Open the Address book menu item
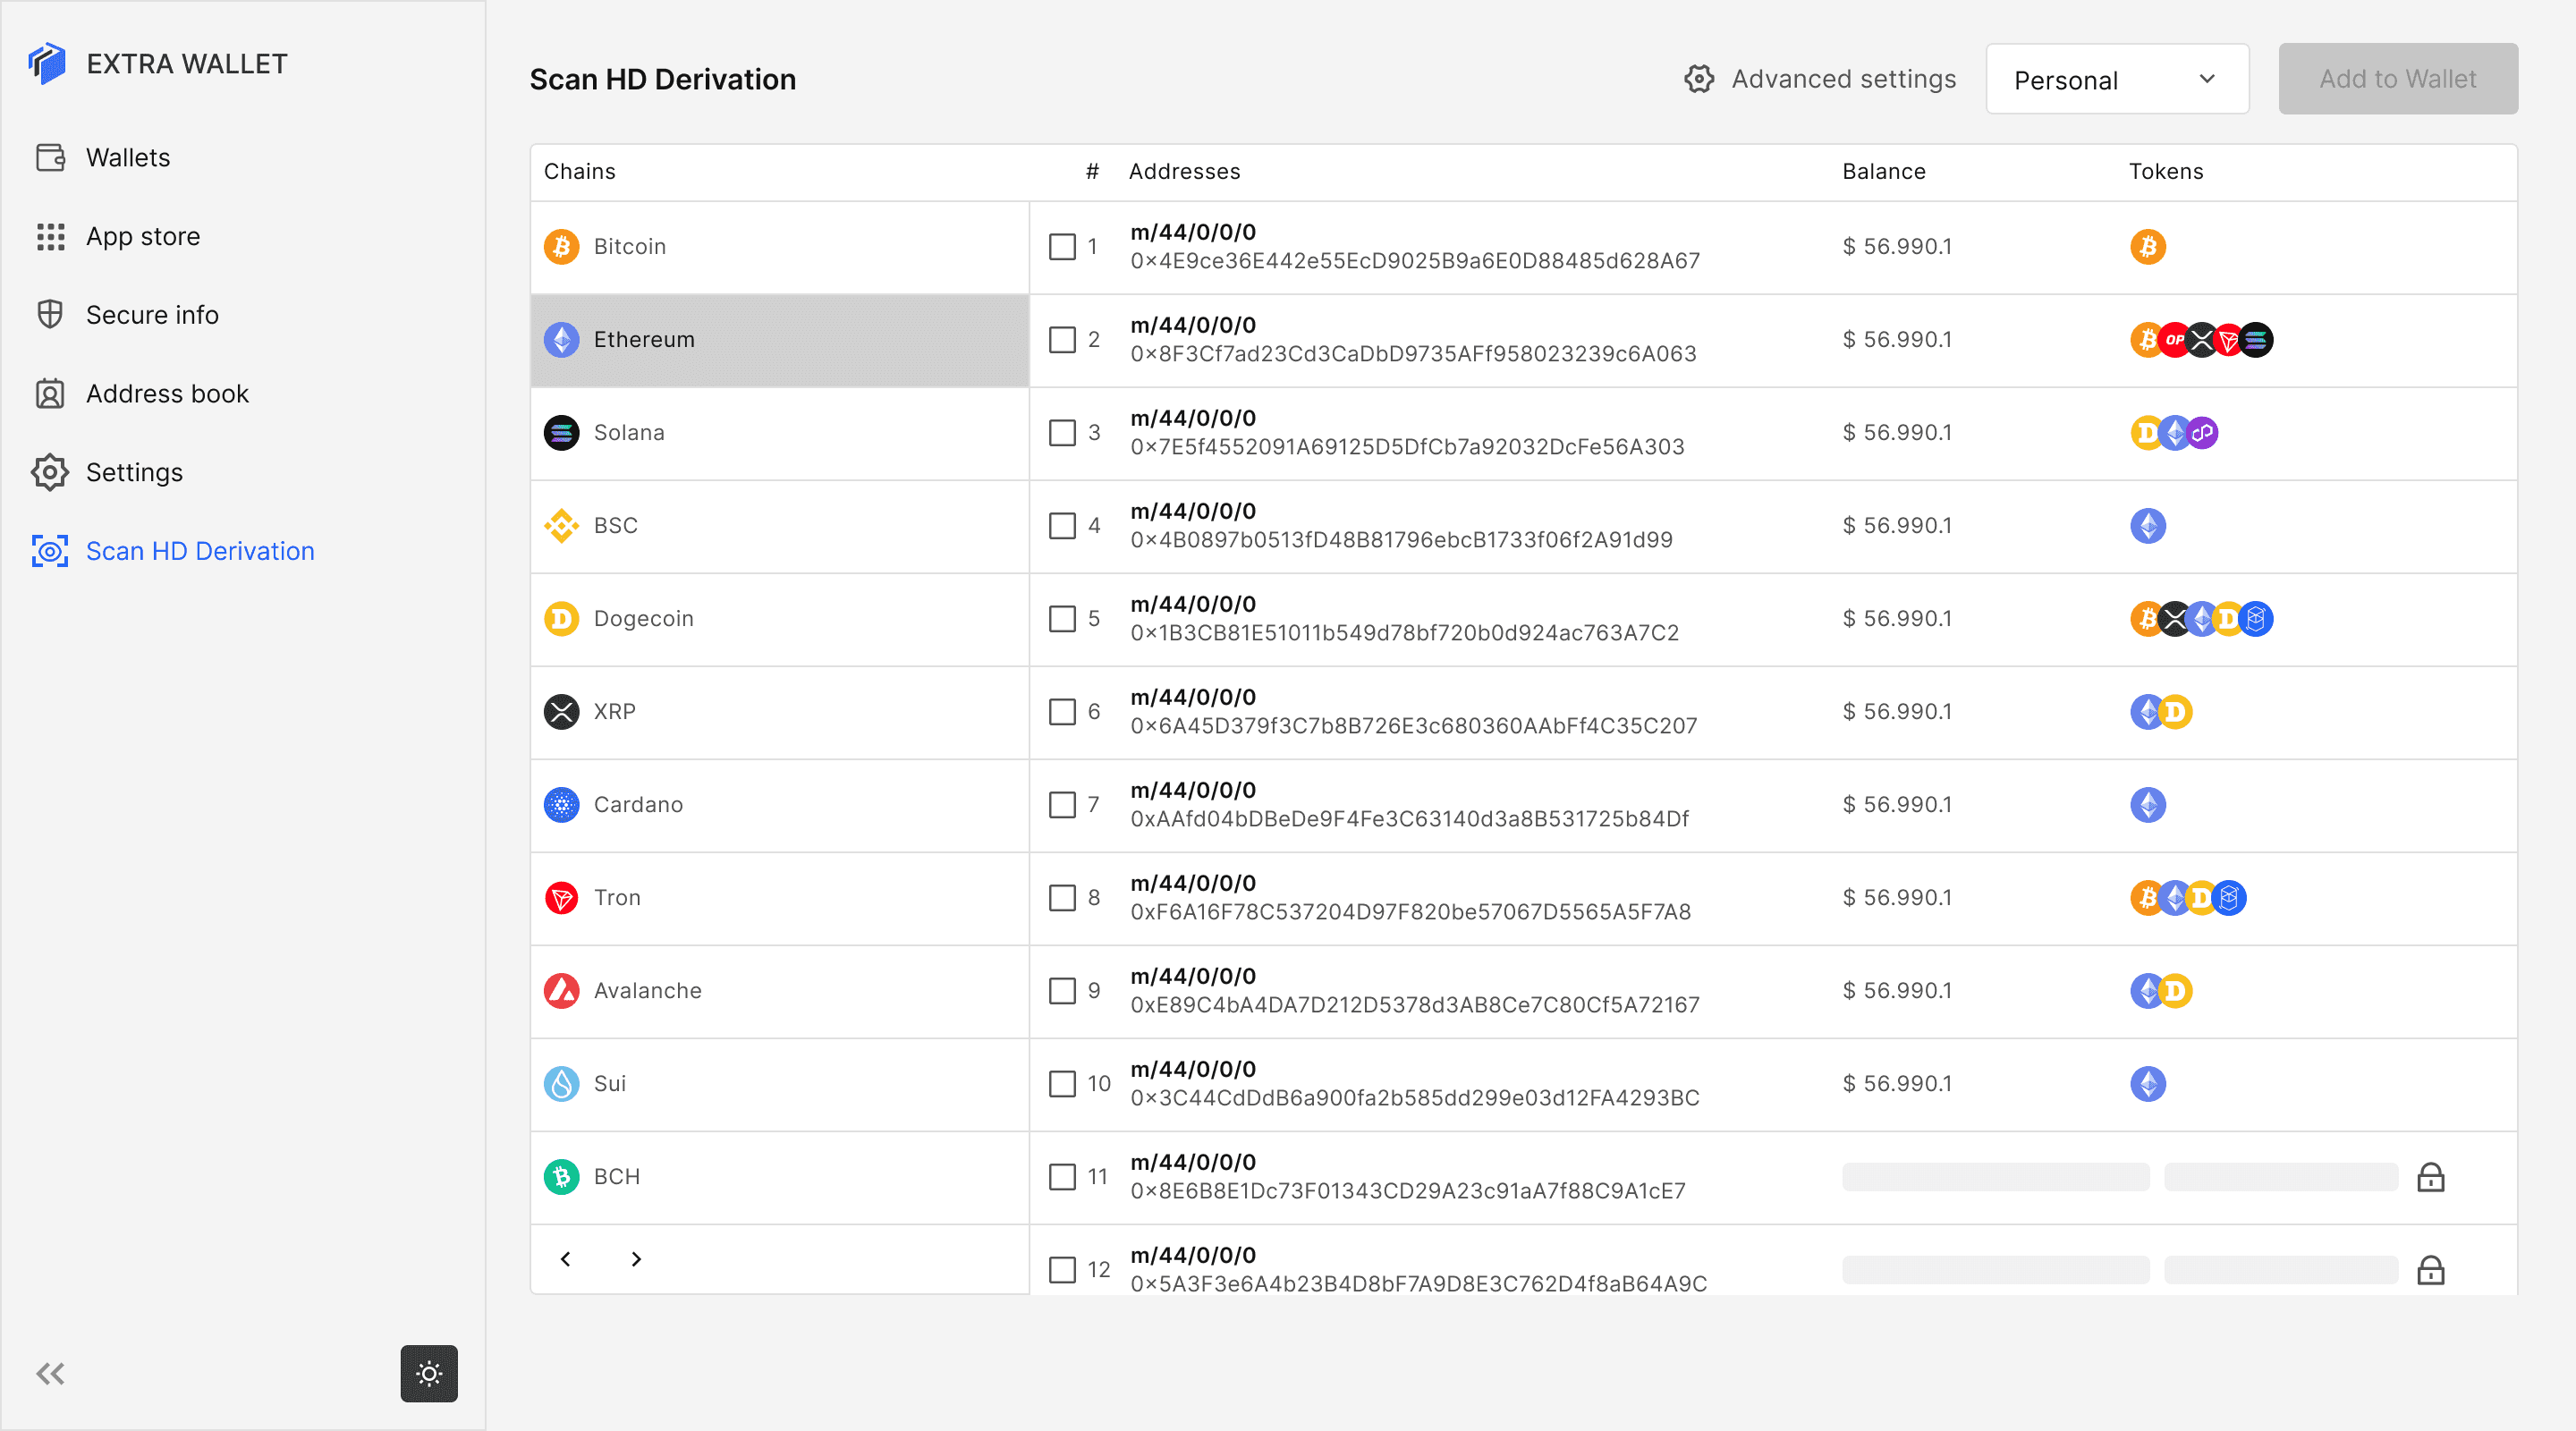 tap(166, 394)
